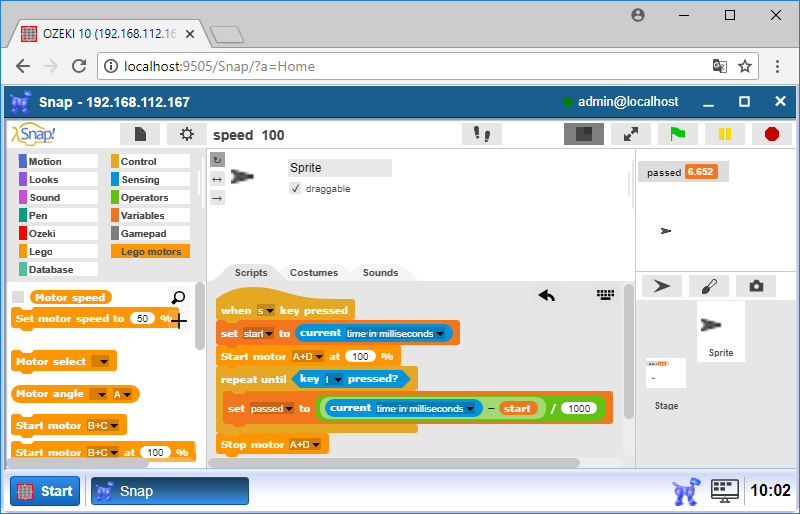Open B+C dropdown in palette Start motor block
The image size is (800, 514).
[103, 425]
